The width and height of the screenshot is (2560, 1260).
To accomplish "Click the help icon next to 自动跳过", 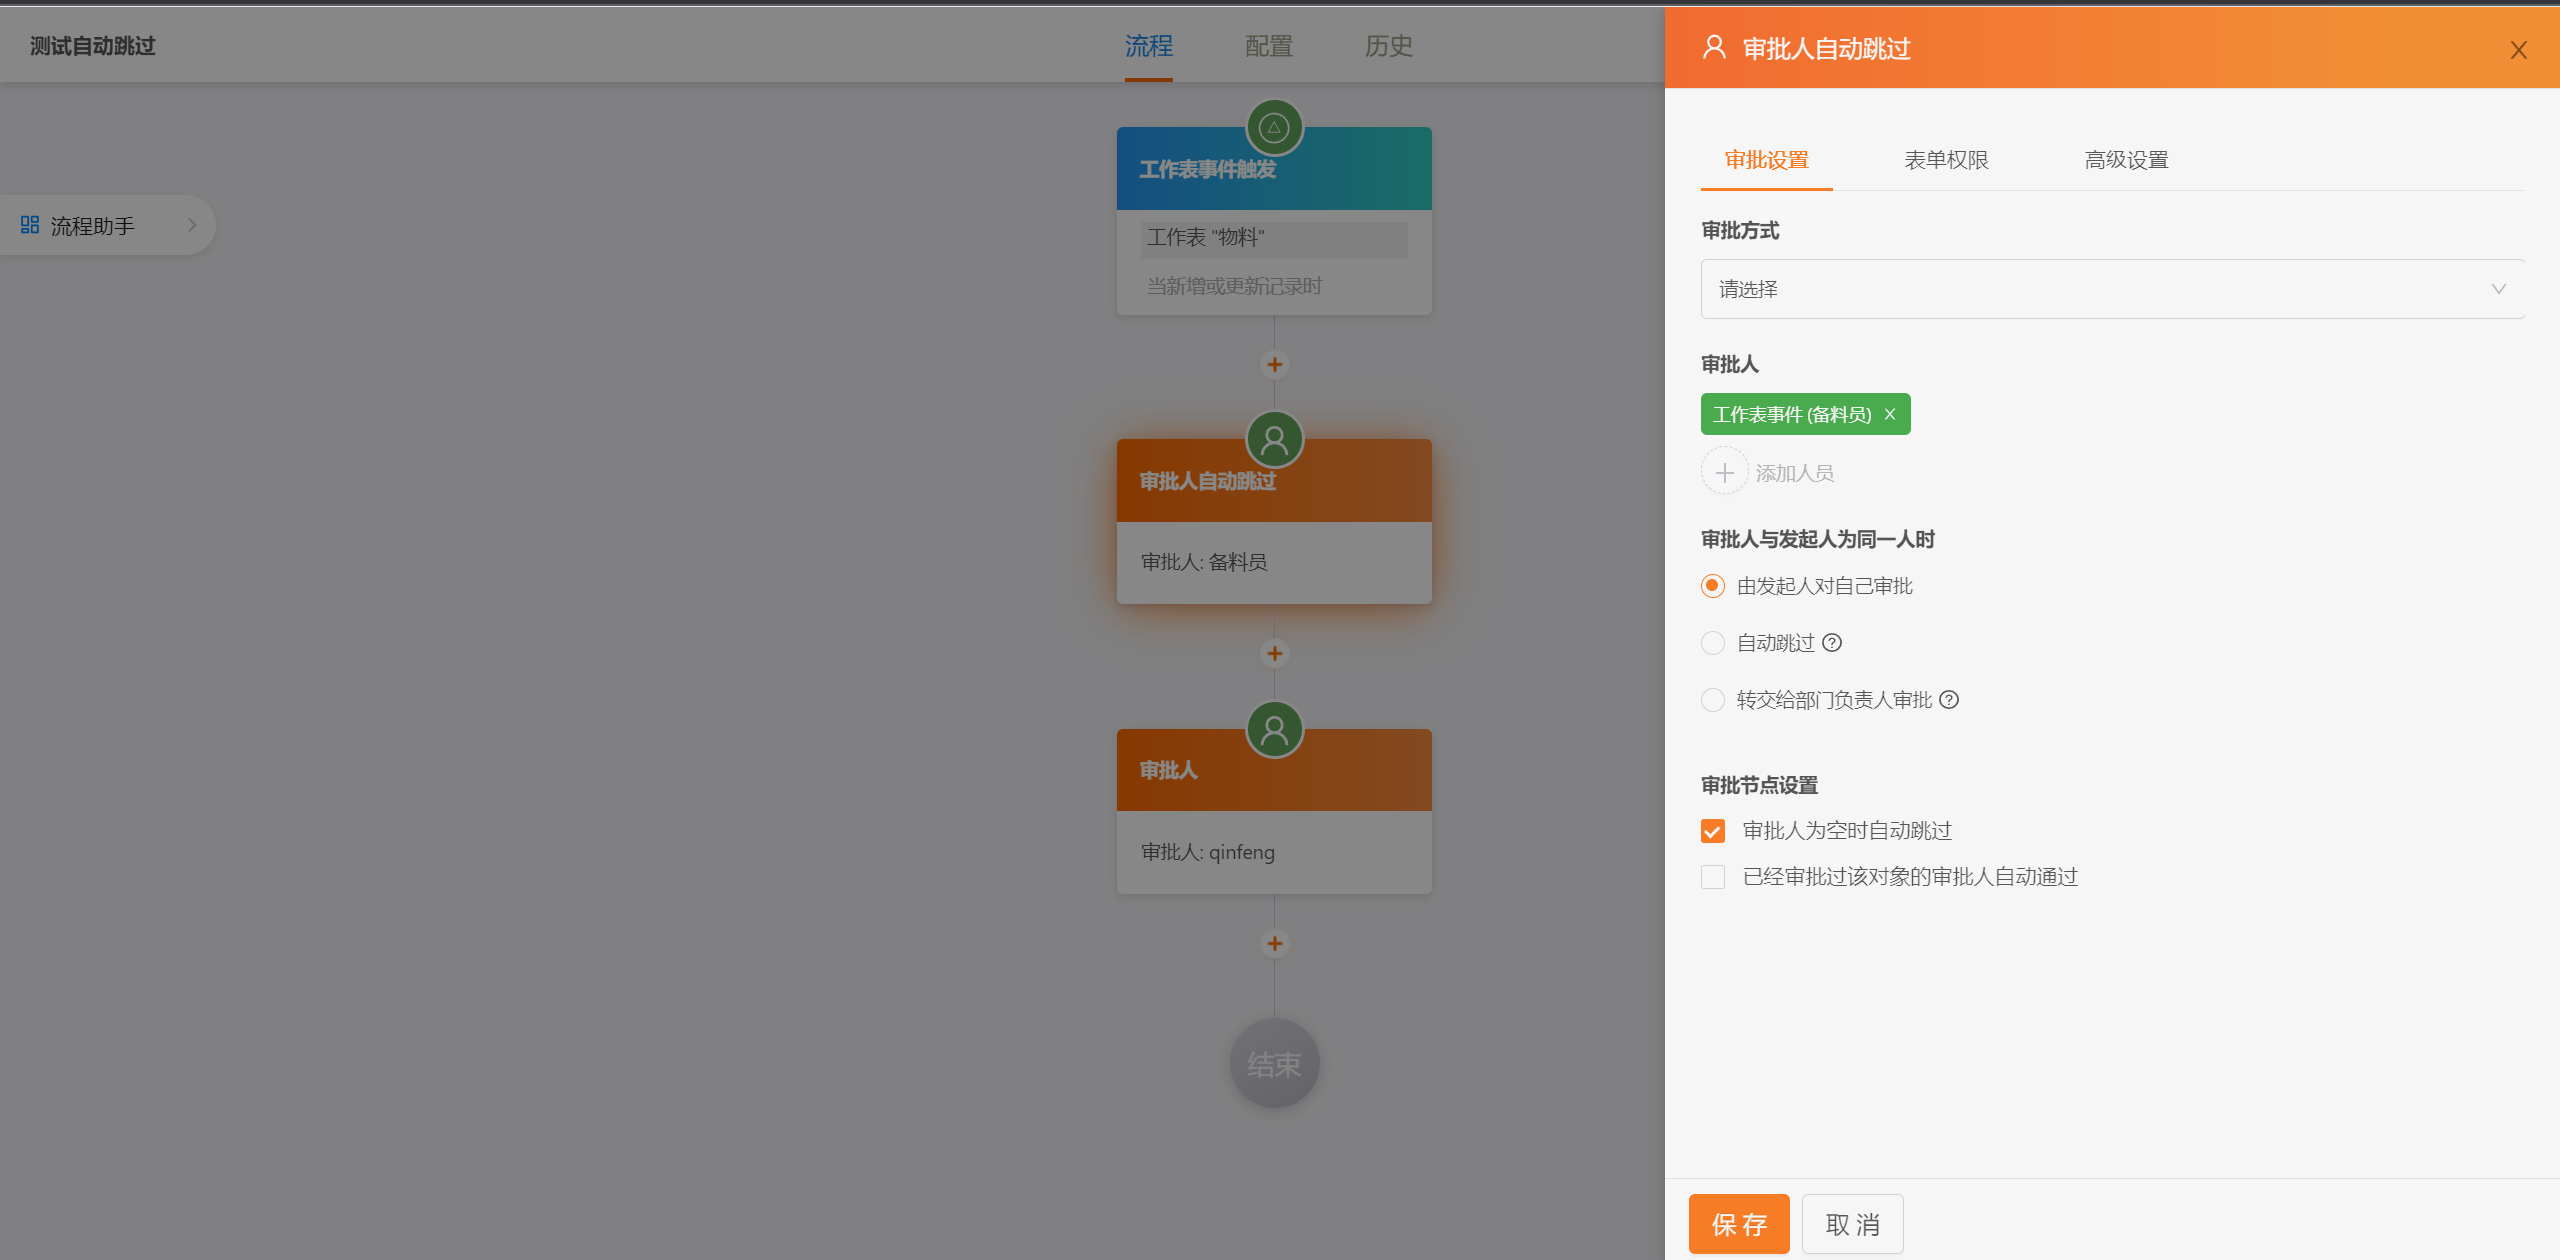I will (x=1832, y=643).
